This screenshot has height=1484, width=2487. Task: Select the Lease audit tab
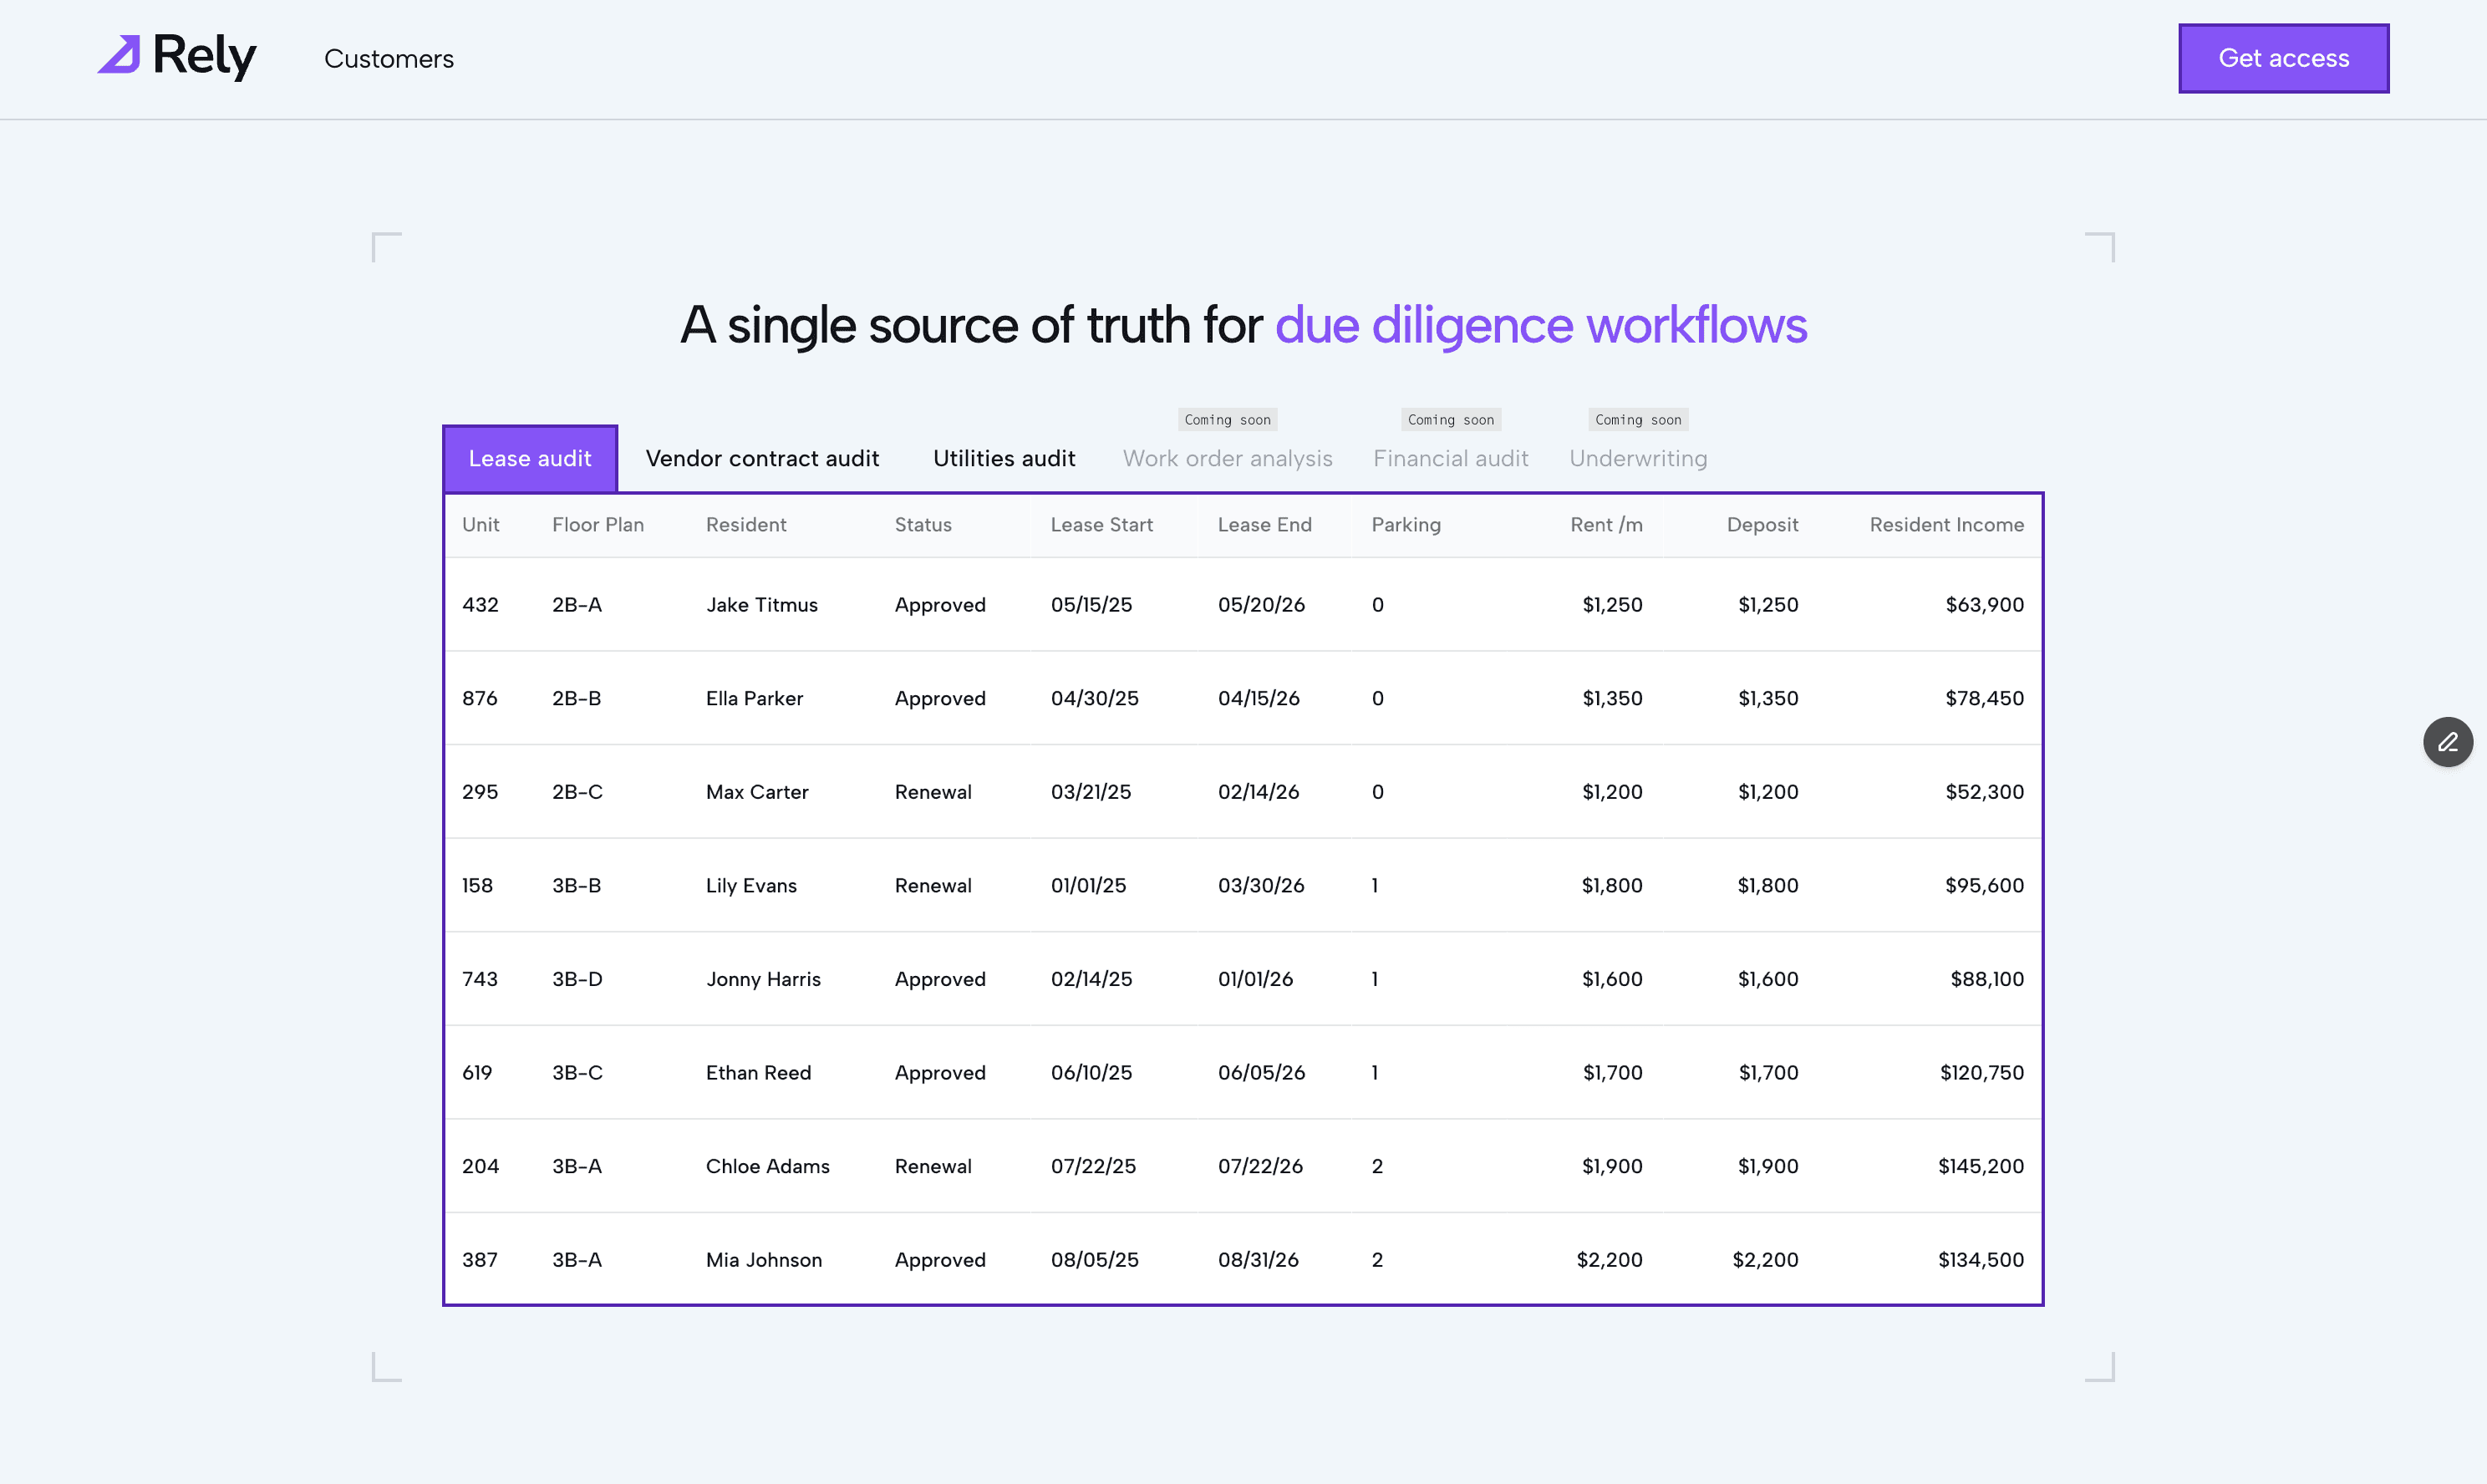(530, 459)
